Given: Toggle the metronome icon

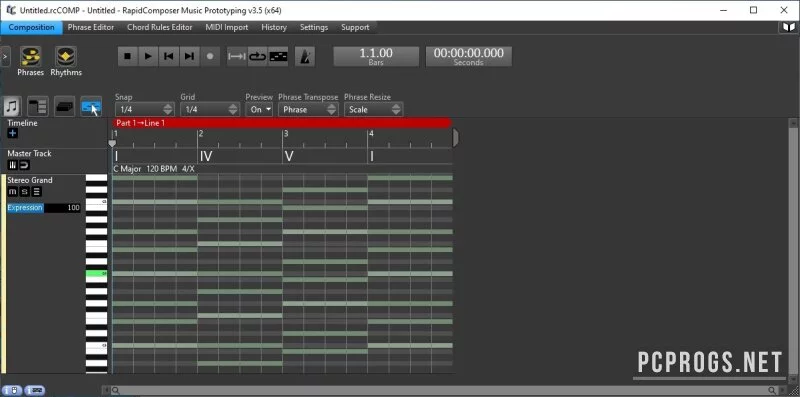Looking at the screenshot, I should point(305,56).
